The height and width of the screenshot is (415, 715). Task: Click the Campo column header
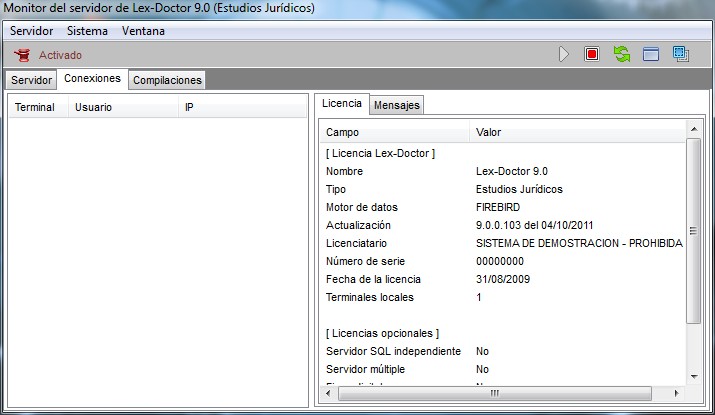point(395,133)
